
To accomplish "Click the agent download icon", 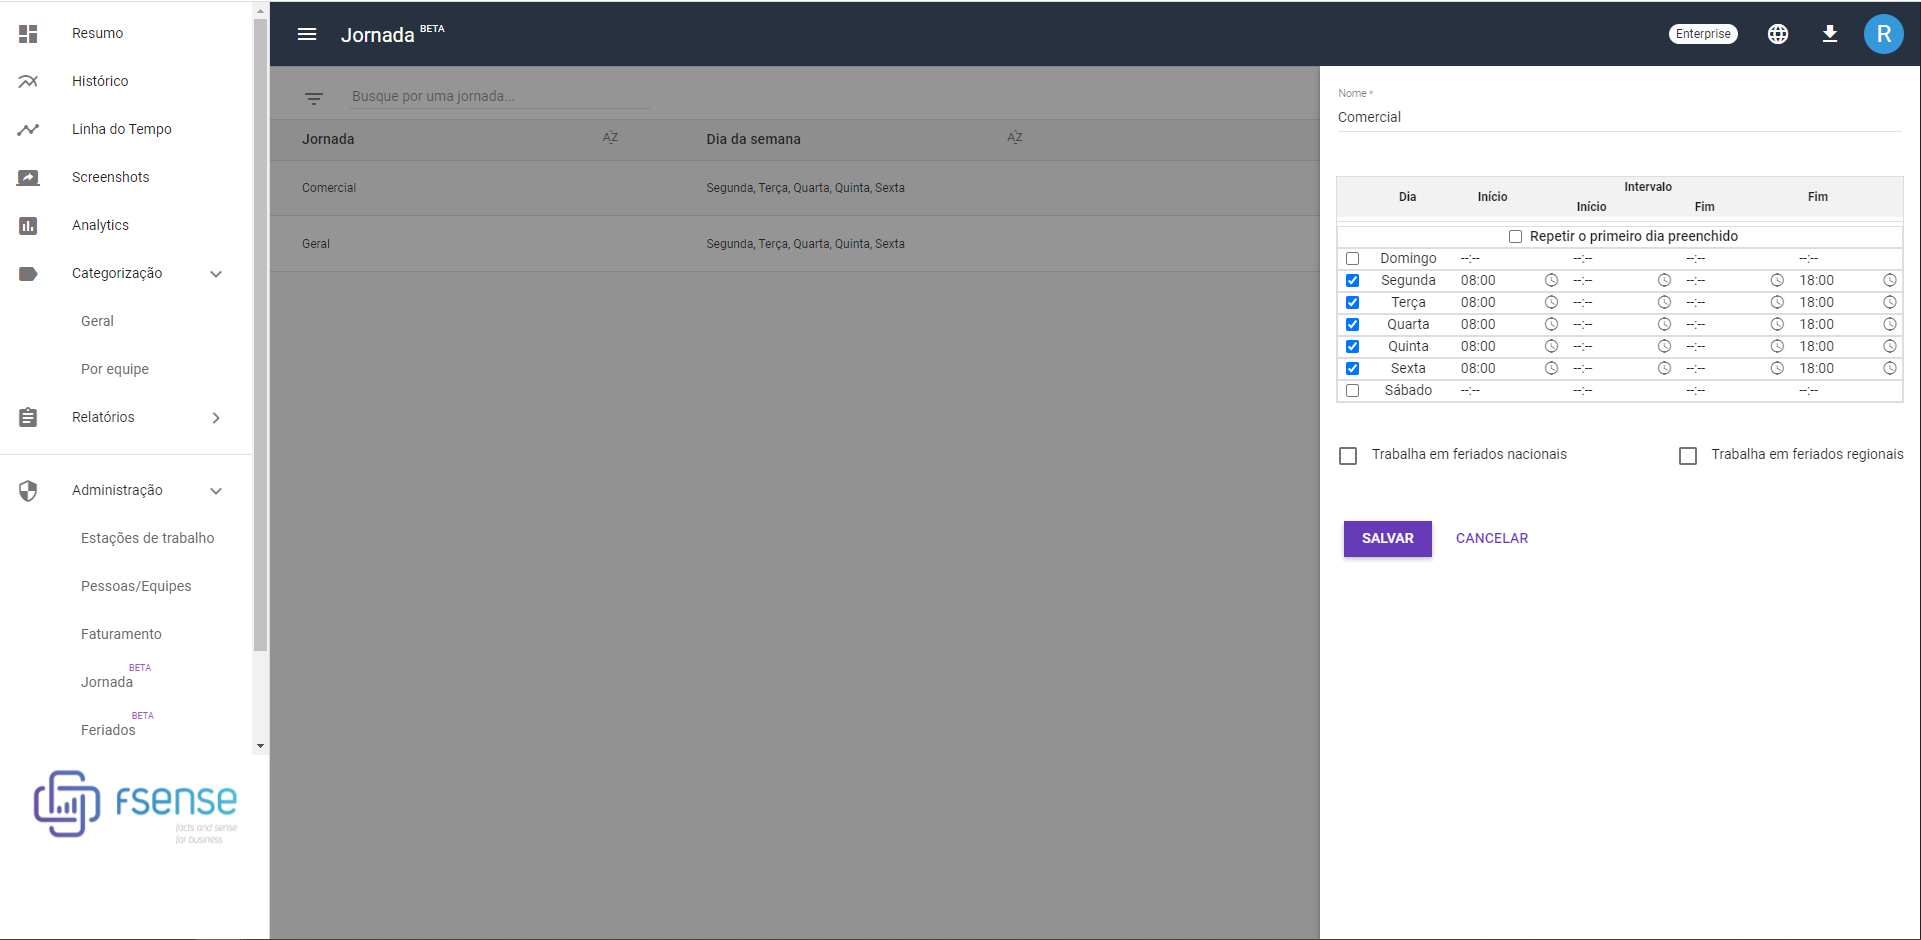I will [1831, 33].
